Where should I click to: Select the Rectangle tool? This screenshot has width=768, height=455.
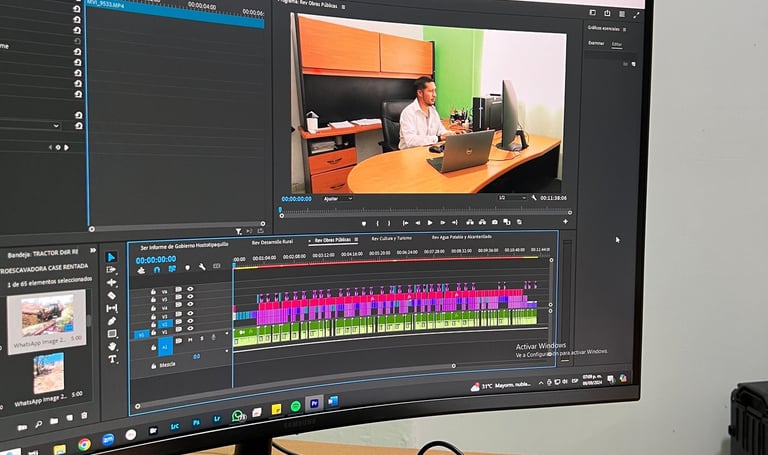click(112, 334)
